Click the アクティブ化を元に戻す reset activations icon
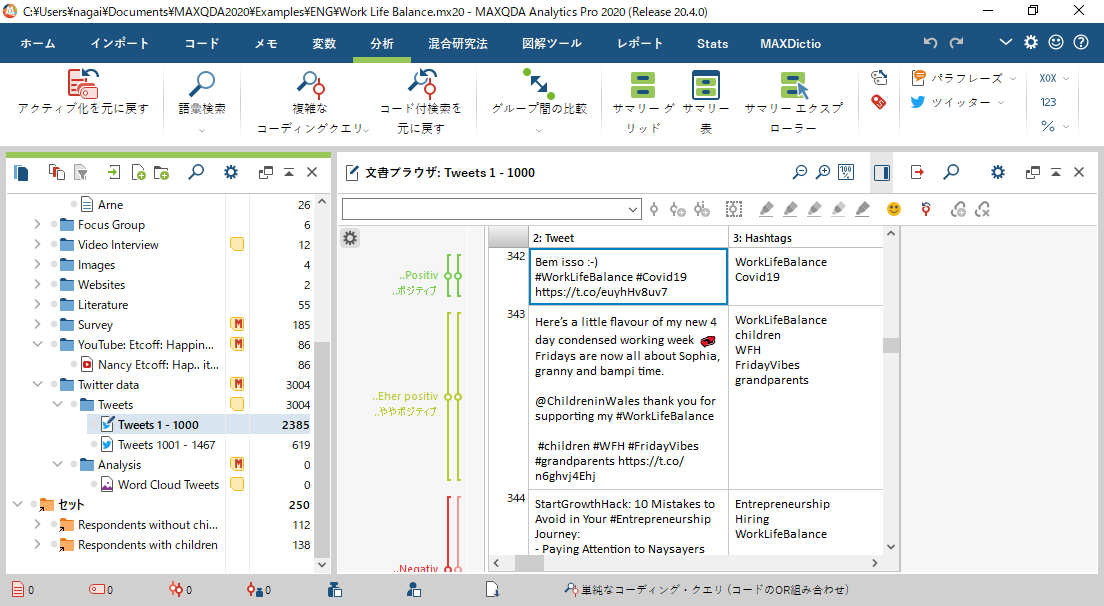 tap(83, 83)
